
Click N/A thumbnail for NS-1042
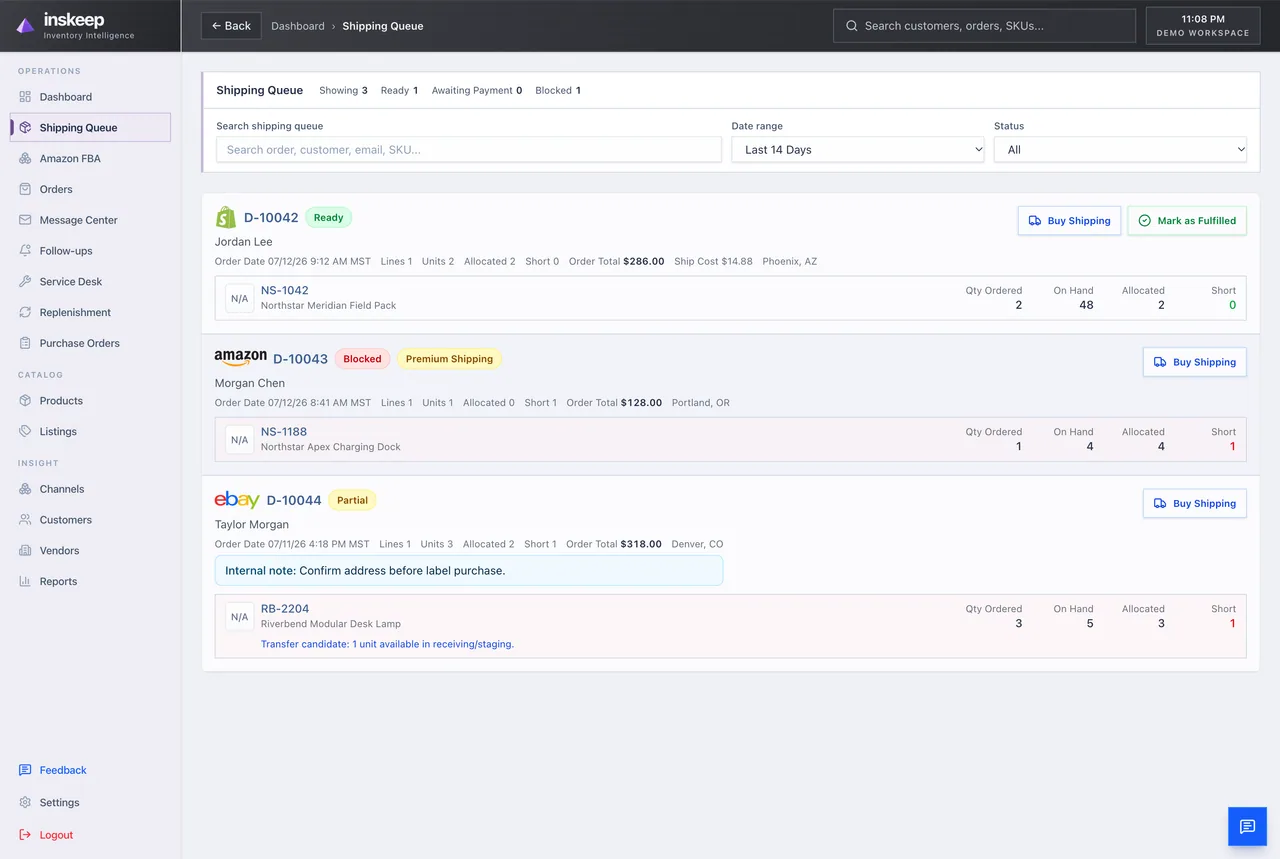coord(239,298)
